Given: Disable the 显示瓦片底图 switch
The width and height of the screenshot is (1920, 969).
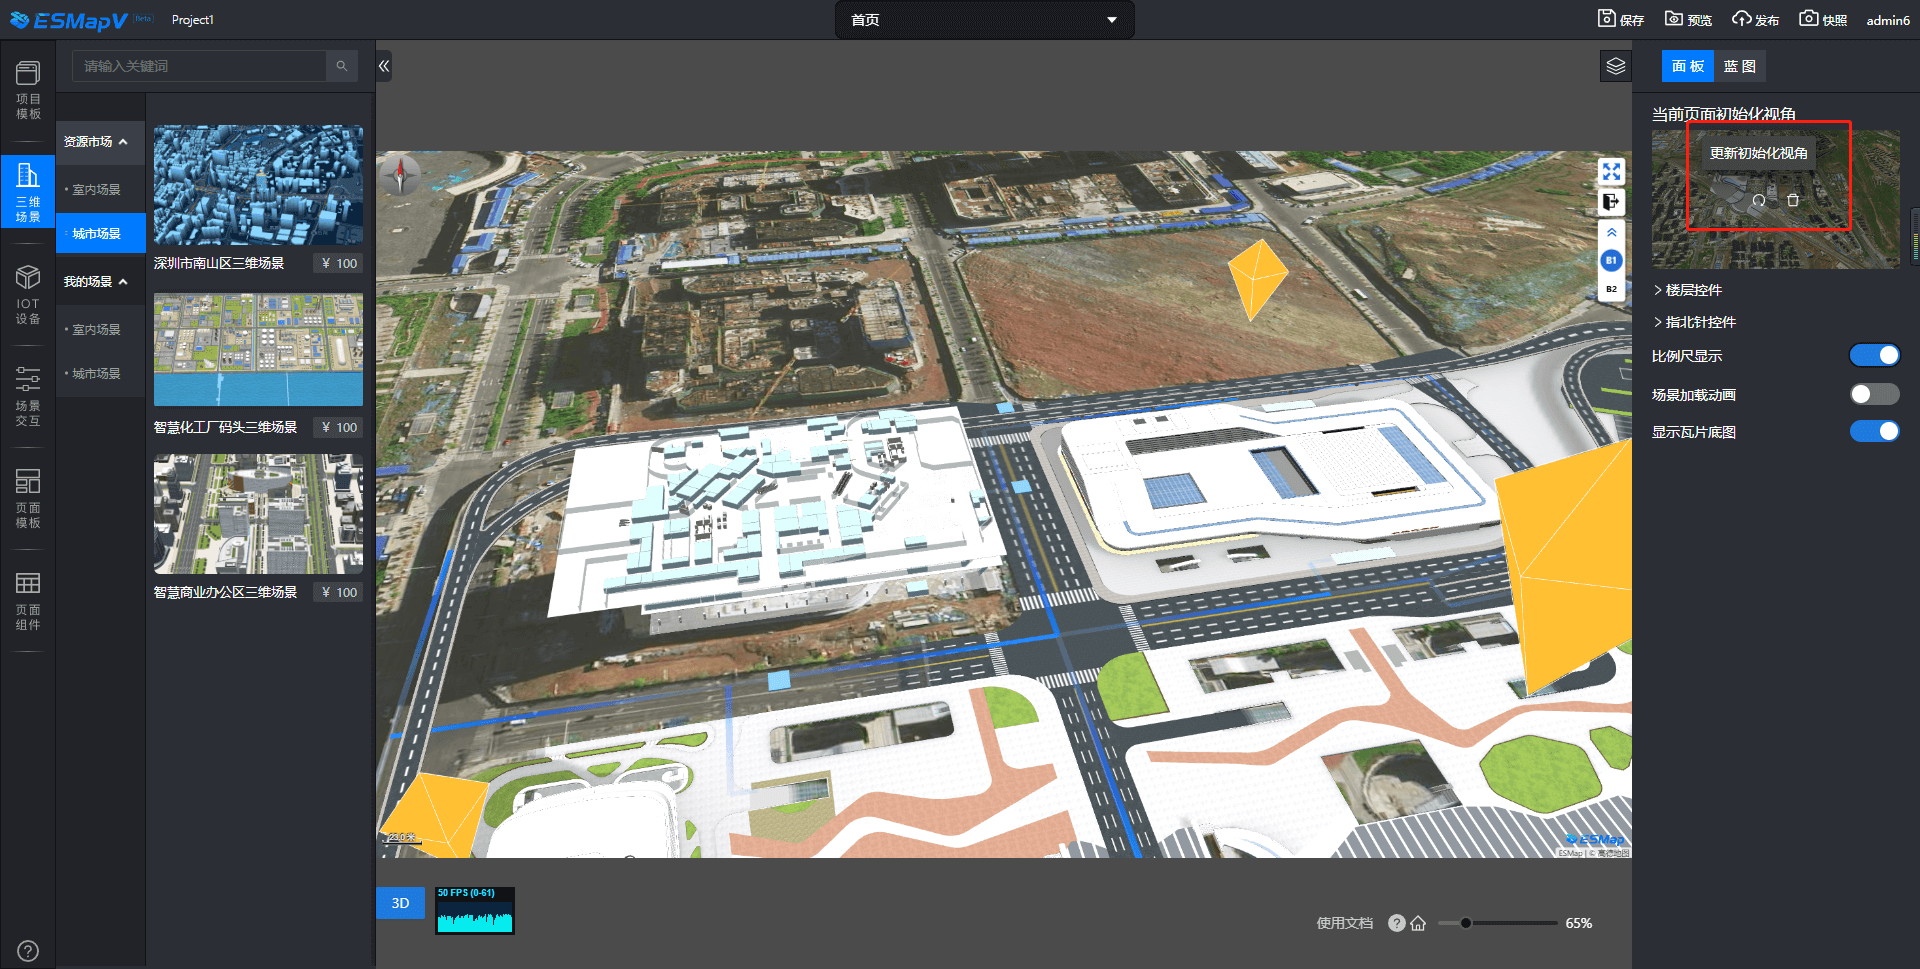Looking at the screenshot, I should [1873, 431].
